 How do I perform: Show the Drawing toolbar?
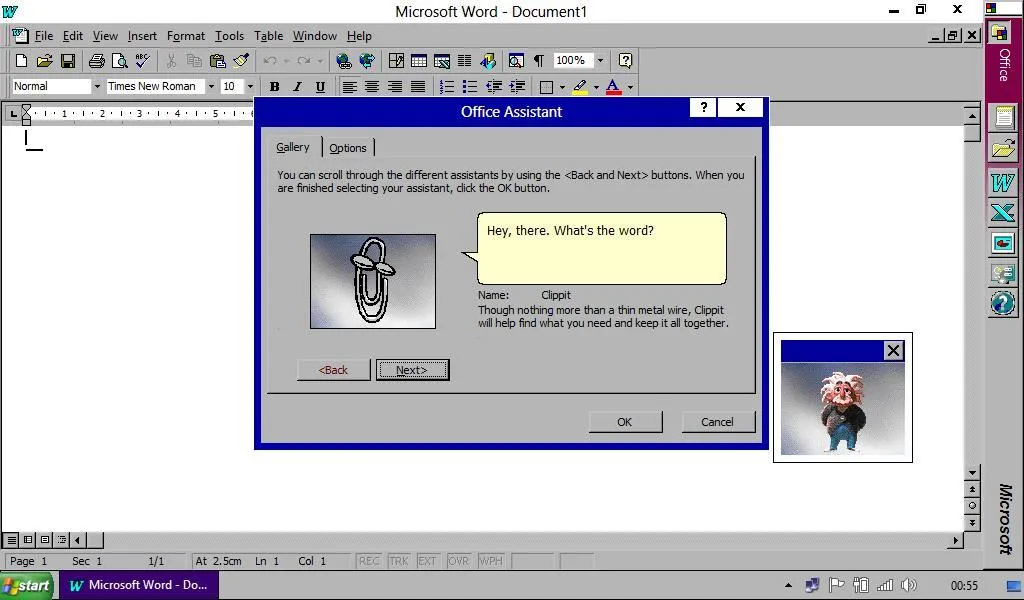488,60
